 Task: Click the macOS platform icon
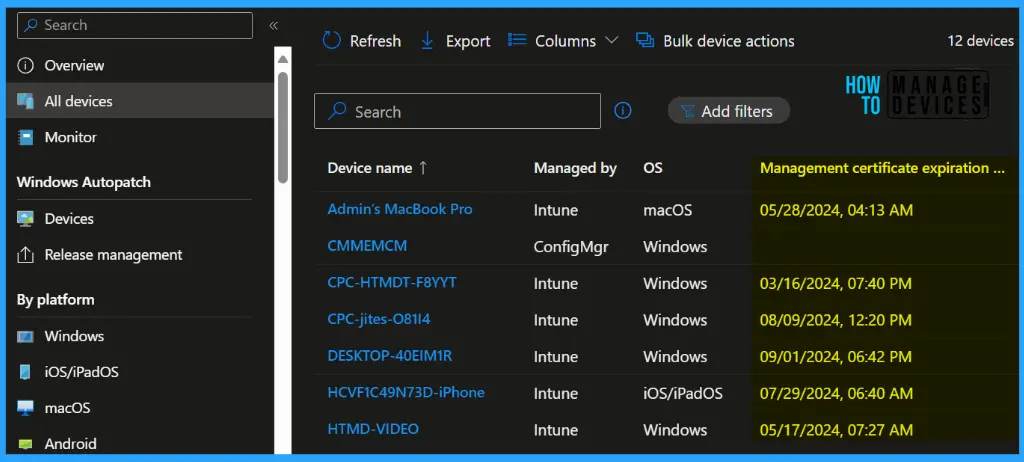click(25, 408)
